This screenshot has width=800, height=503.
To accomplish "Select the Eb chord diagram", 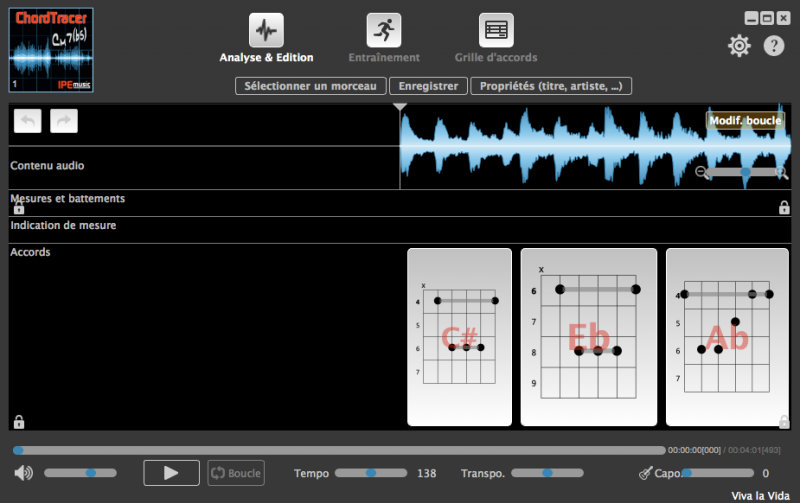I will coord(589,337).
